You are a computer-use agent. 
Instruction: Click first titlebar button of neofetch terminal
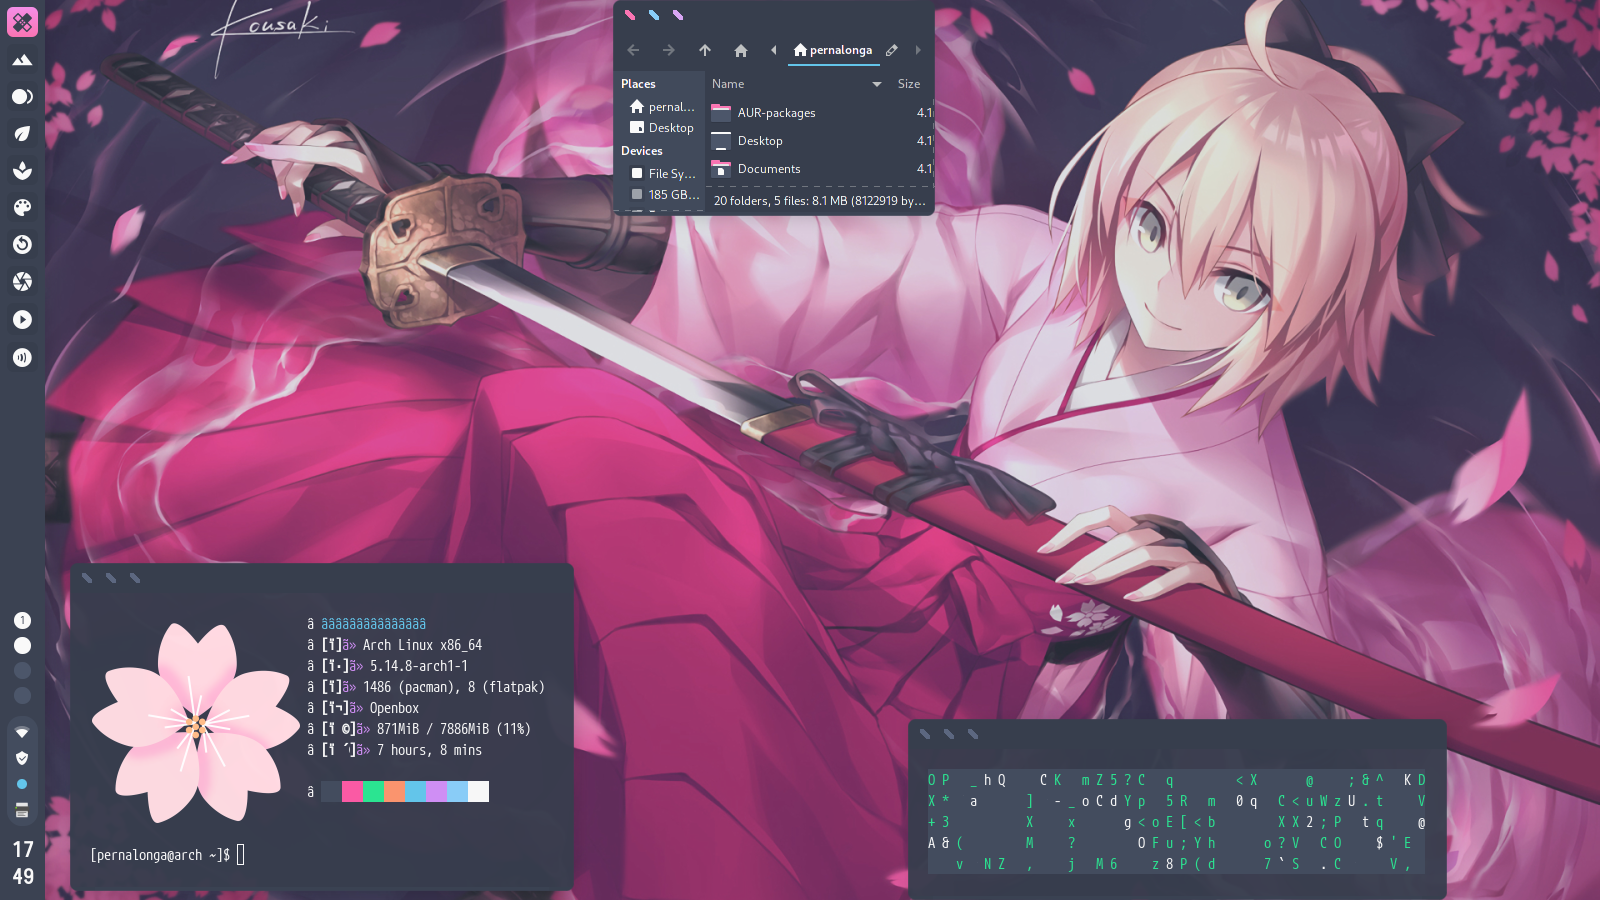pos(87,578)
